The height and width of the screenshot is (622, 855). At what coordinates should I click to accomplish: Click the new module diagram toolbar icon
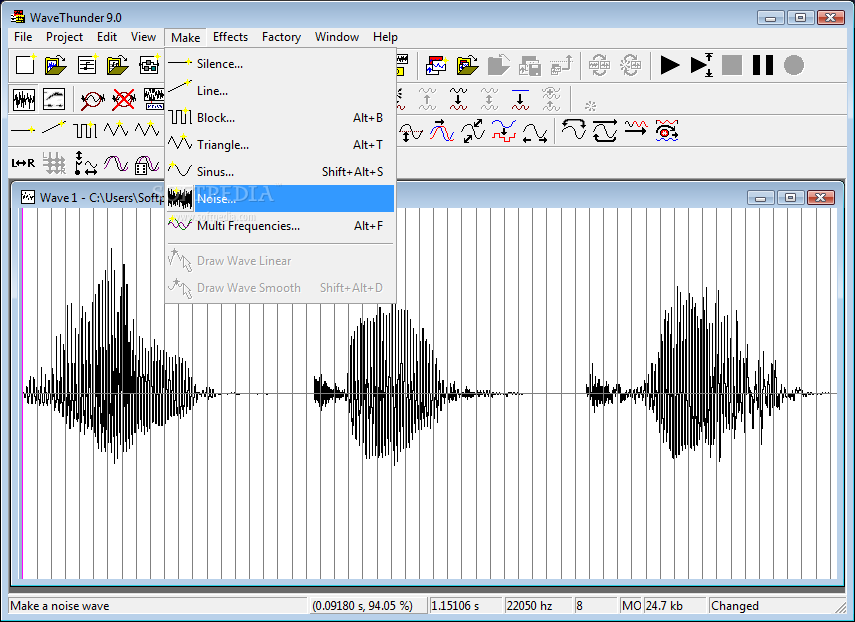[x=149, y=65]
